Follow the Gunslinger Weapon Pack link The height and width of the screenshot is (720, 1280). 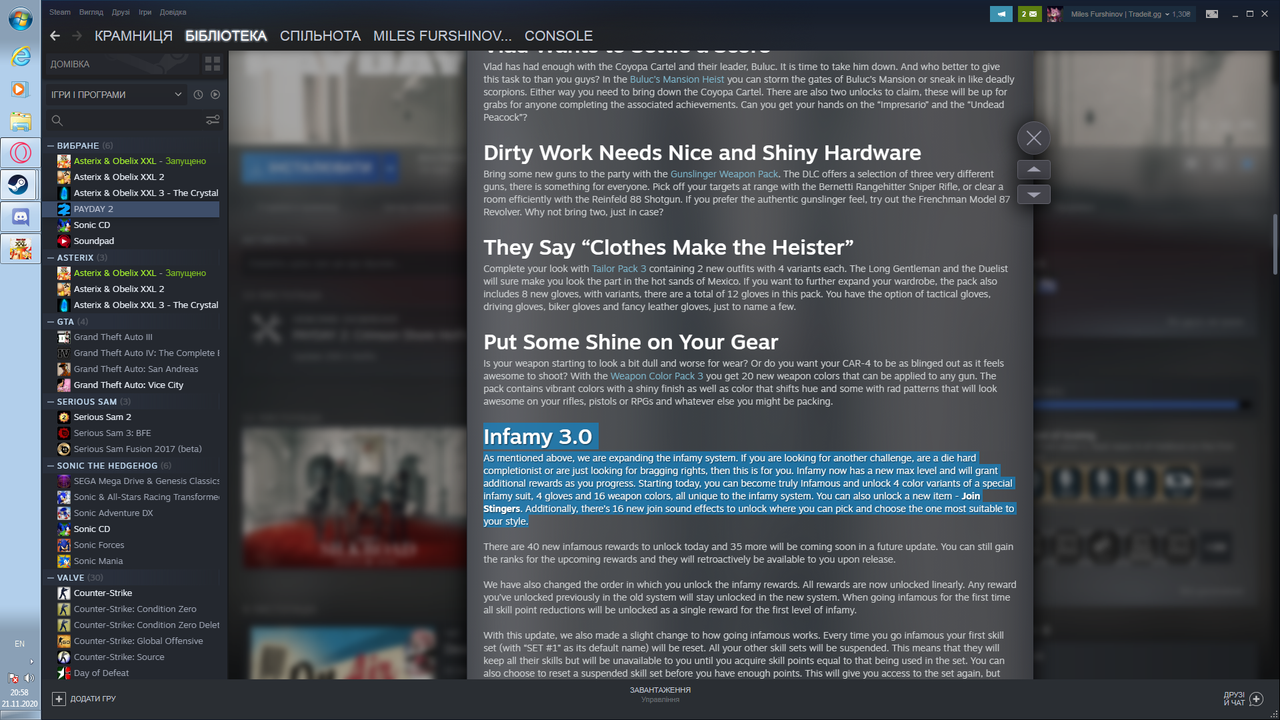(724, 174)
